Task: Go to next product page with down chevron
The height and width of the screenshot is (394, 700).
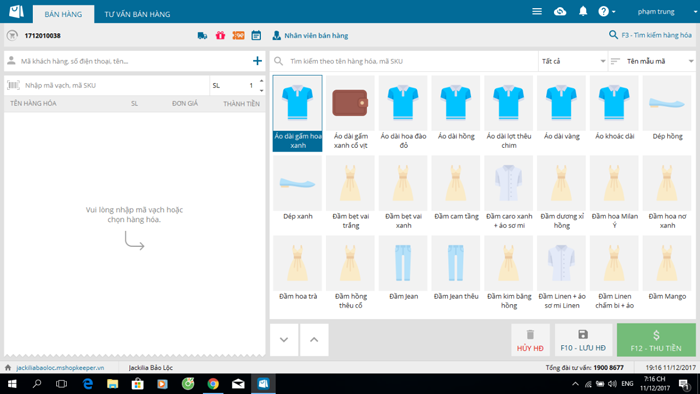Action: (284, 340)
